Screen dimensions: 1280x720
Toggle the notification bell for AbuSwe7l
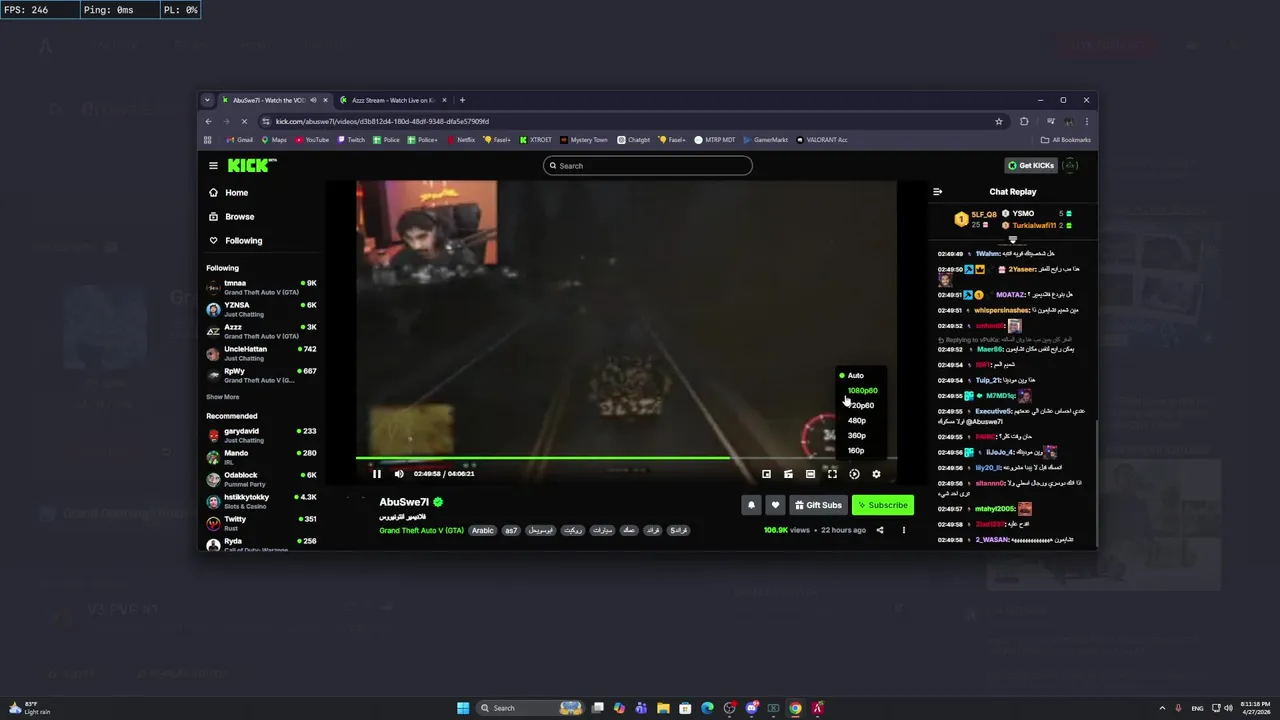coord(751,505)
